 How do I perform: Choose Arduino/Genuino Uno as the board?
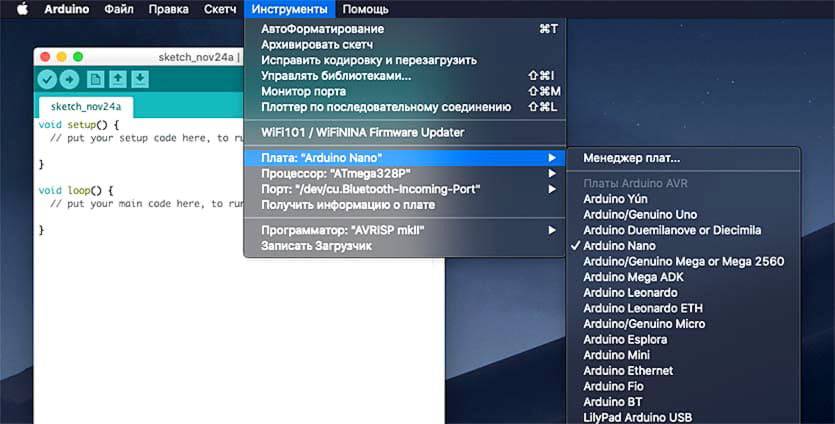point(640,214)
